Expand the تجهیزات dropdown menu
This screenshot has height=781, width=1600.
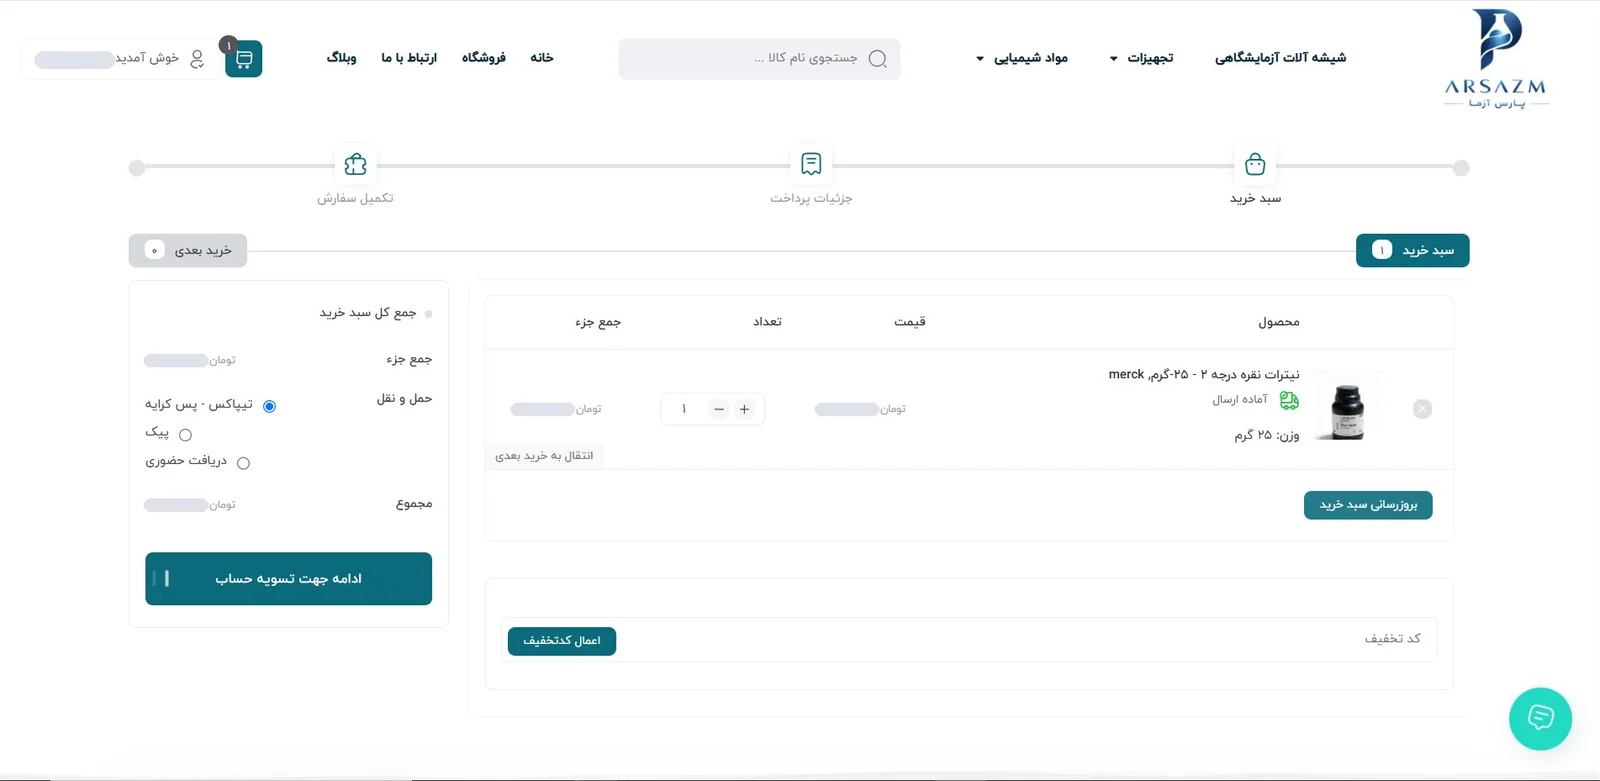pos(1141,58)
